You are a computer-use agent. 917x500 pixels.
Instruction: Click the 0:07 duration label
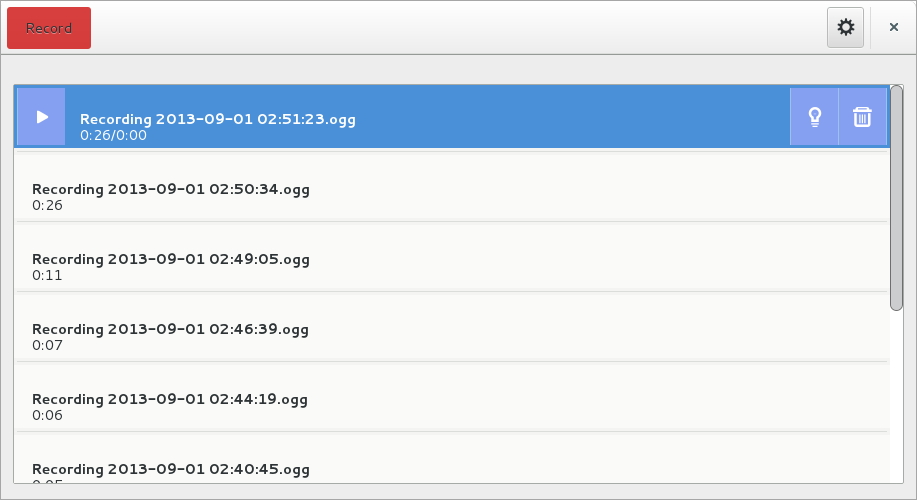tap(47, 345)
